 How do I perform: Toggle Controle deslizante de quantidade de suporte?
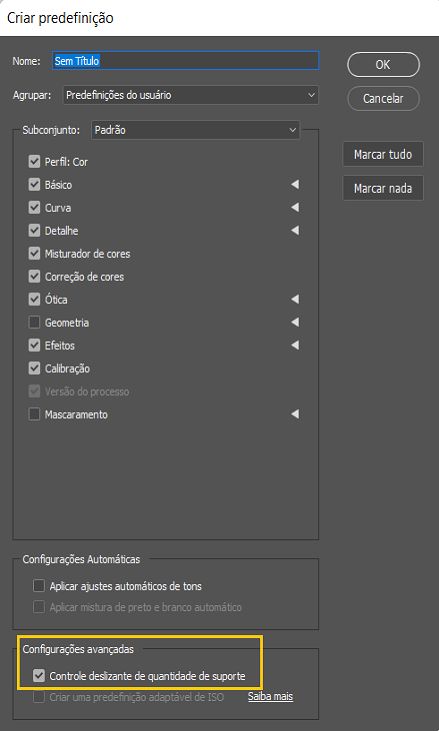(x=39, y=675)
